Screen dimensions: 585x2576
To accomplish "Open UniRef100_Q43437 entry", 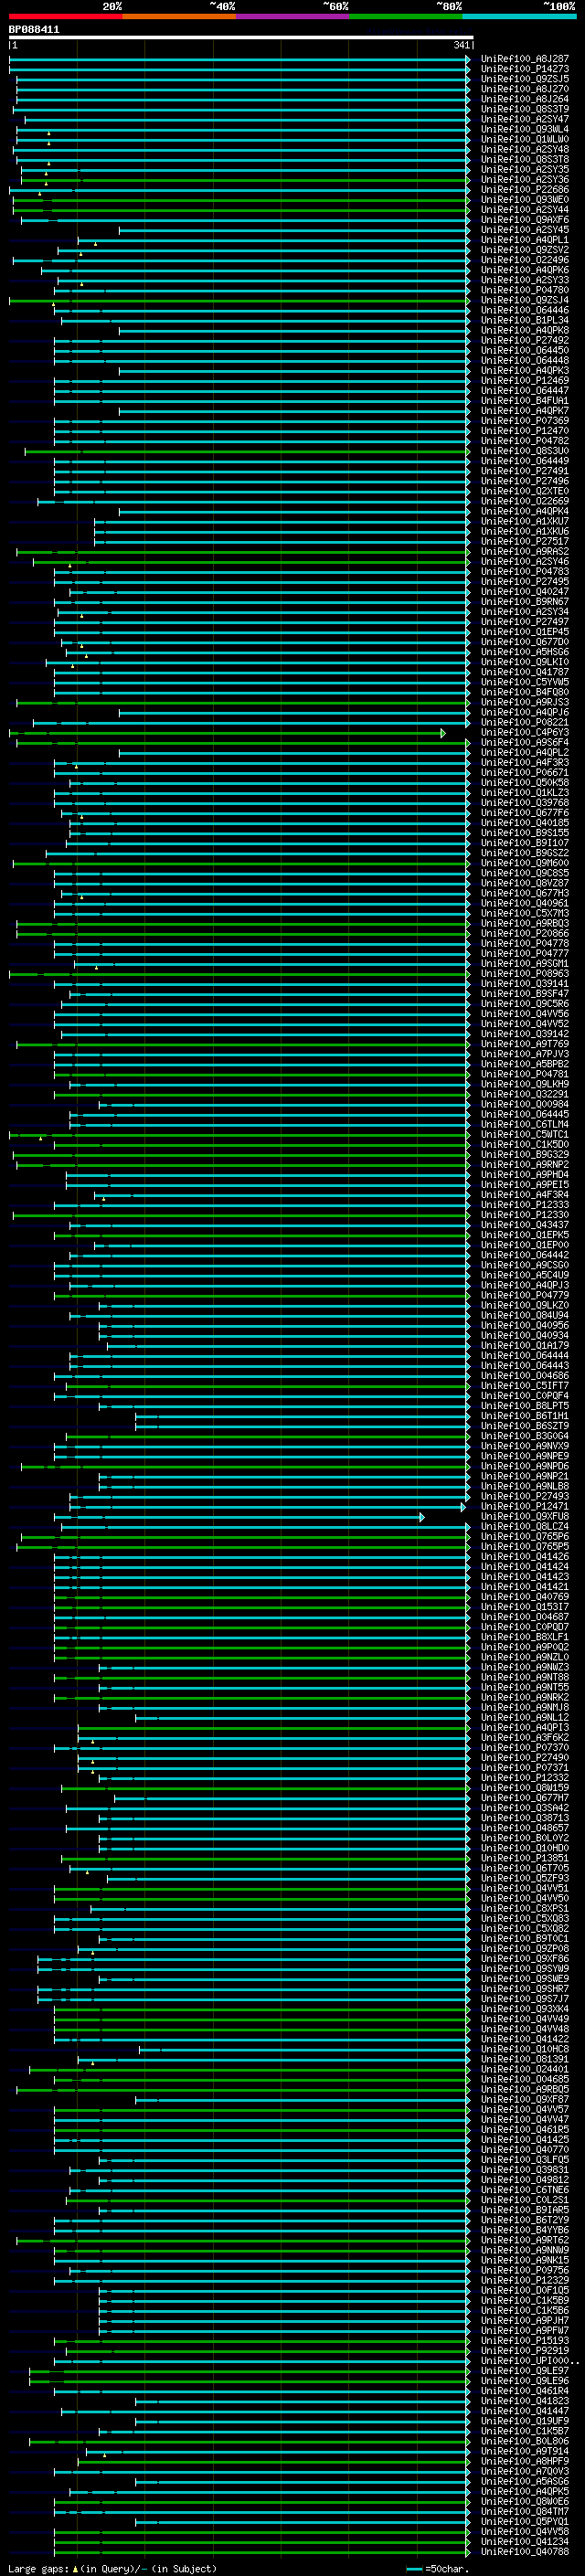I will pos(525,1225).
